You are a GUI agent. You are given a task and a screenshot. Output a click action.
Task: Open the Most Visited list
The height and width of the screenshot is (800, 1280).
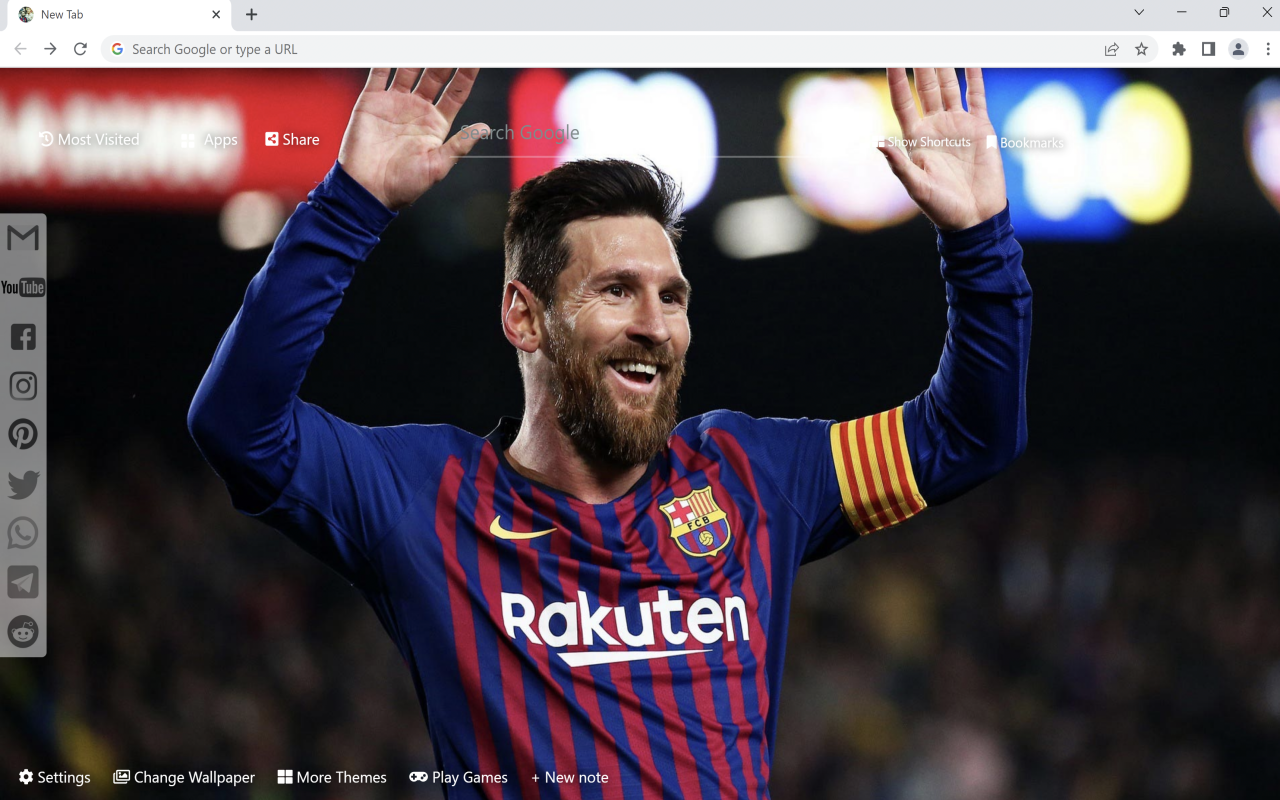[89, 140]
